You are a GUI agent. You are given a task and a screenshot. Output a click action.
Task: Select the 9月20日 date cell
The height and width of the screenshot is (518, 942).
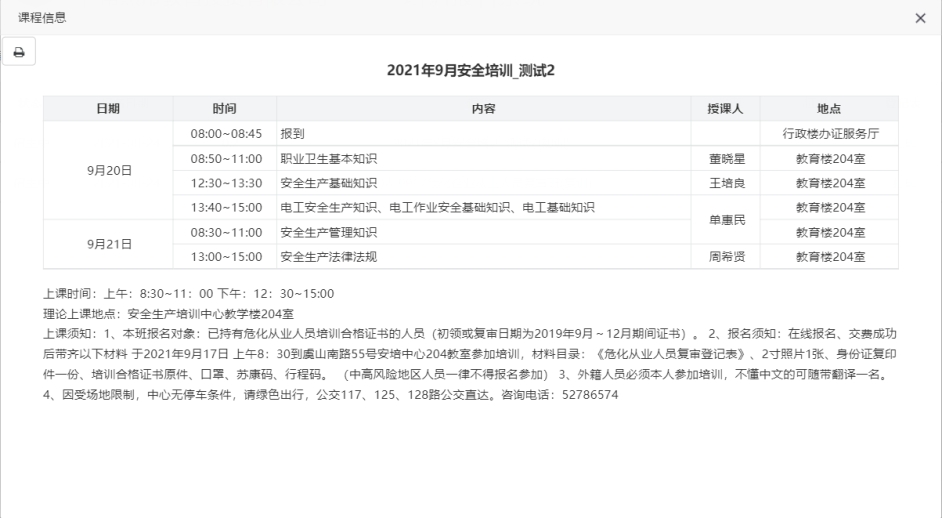coord(108,170)
